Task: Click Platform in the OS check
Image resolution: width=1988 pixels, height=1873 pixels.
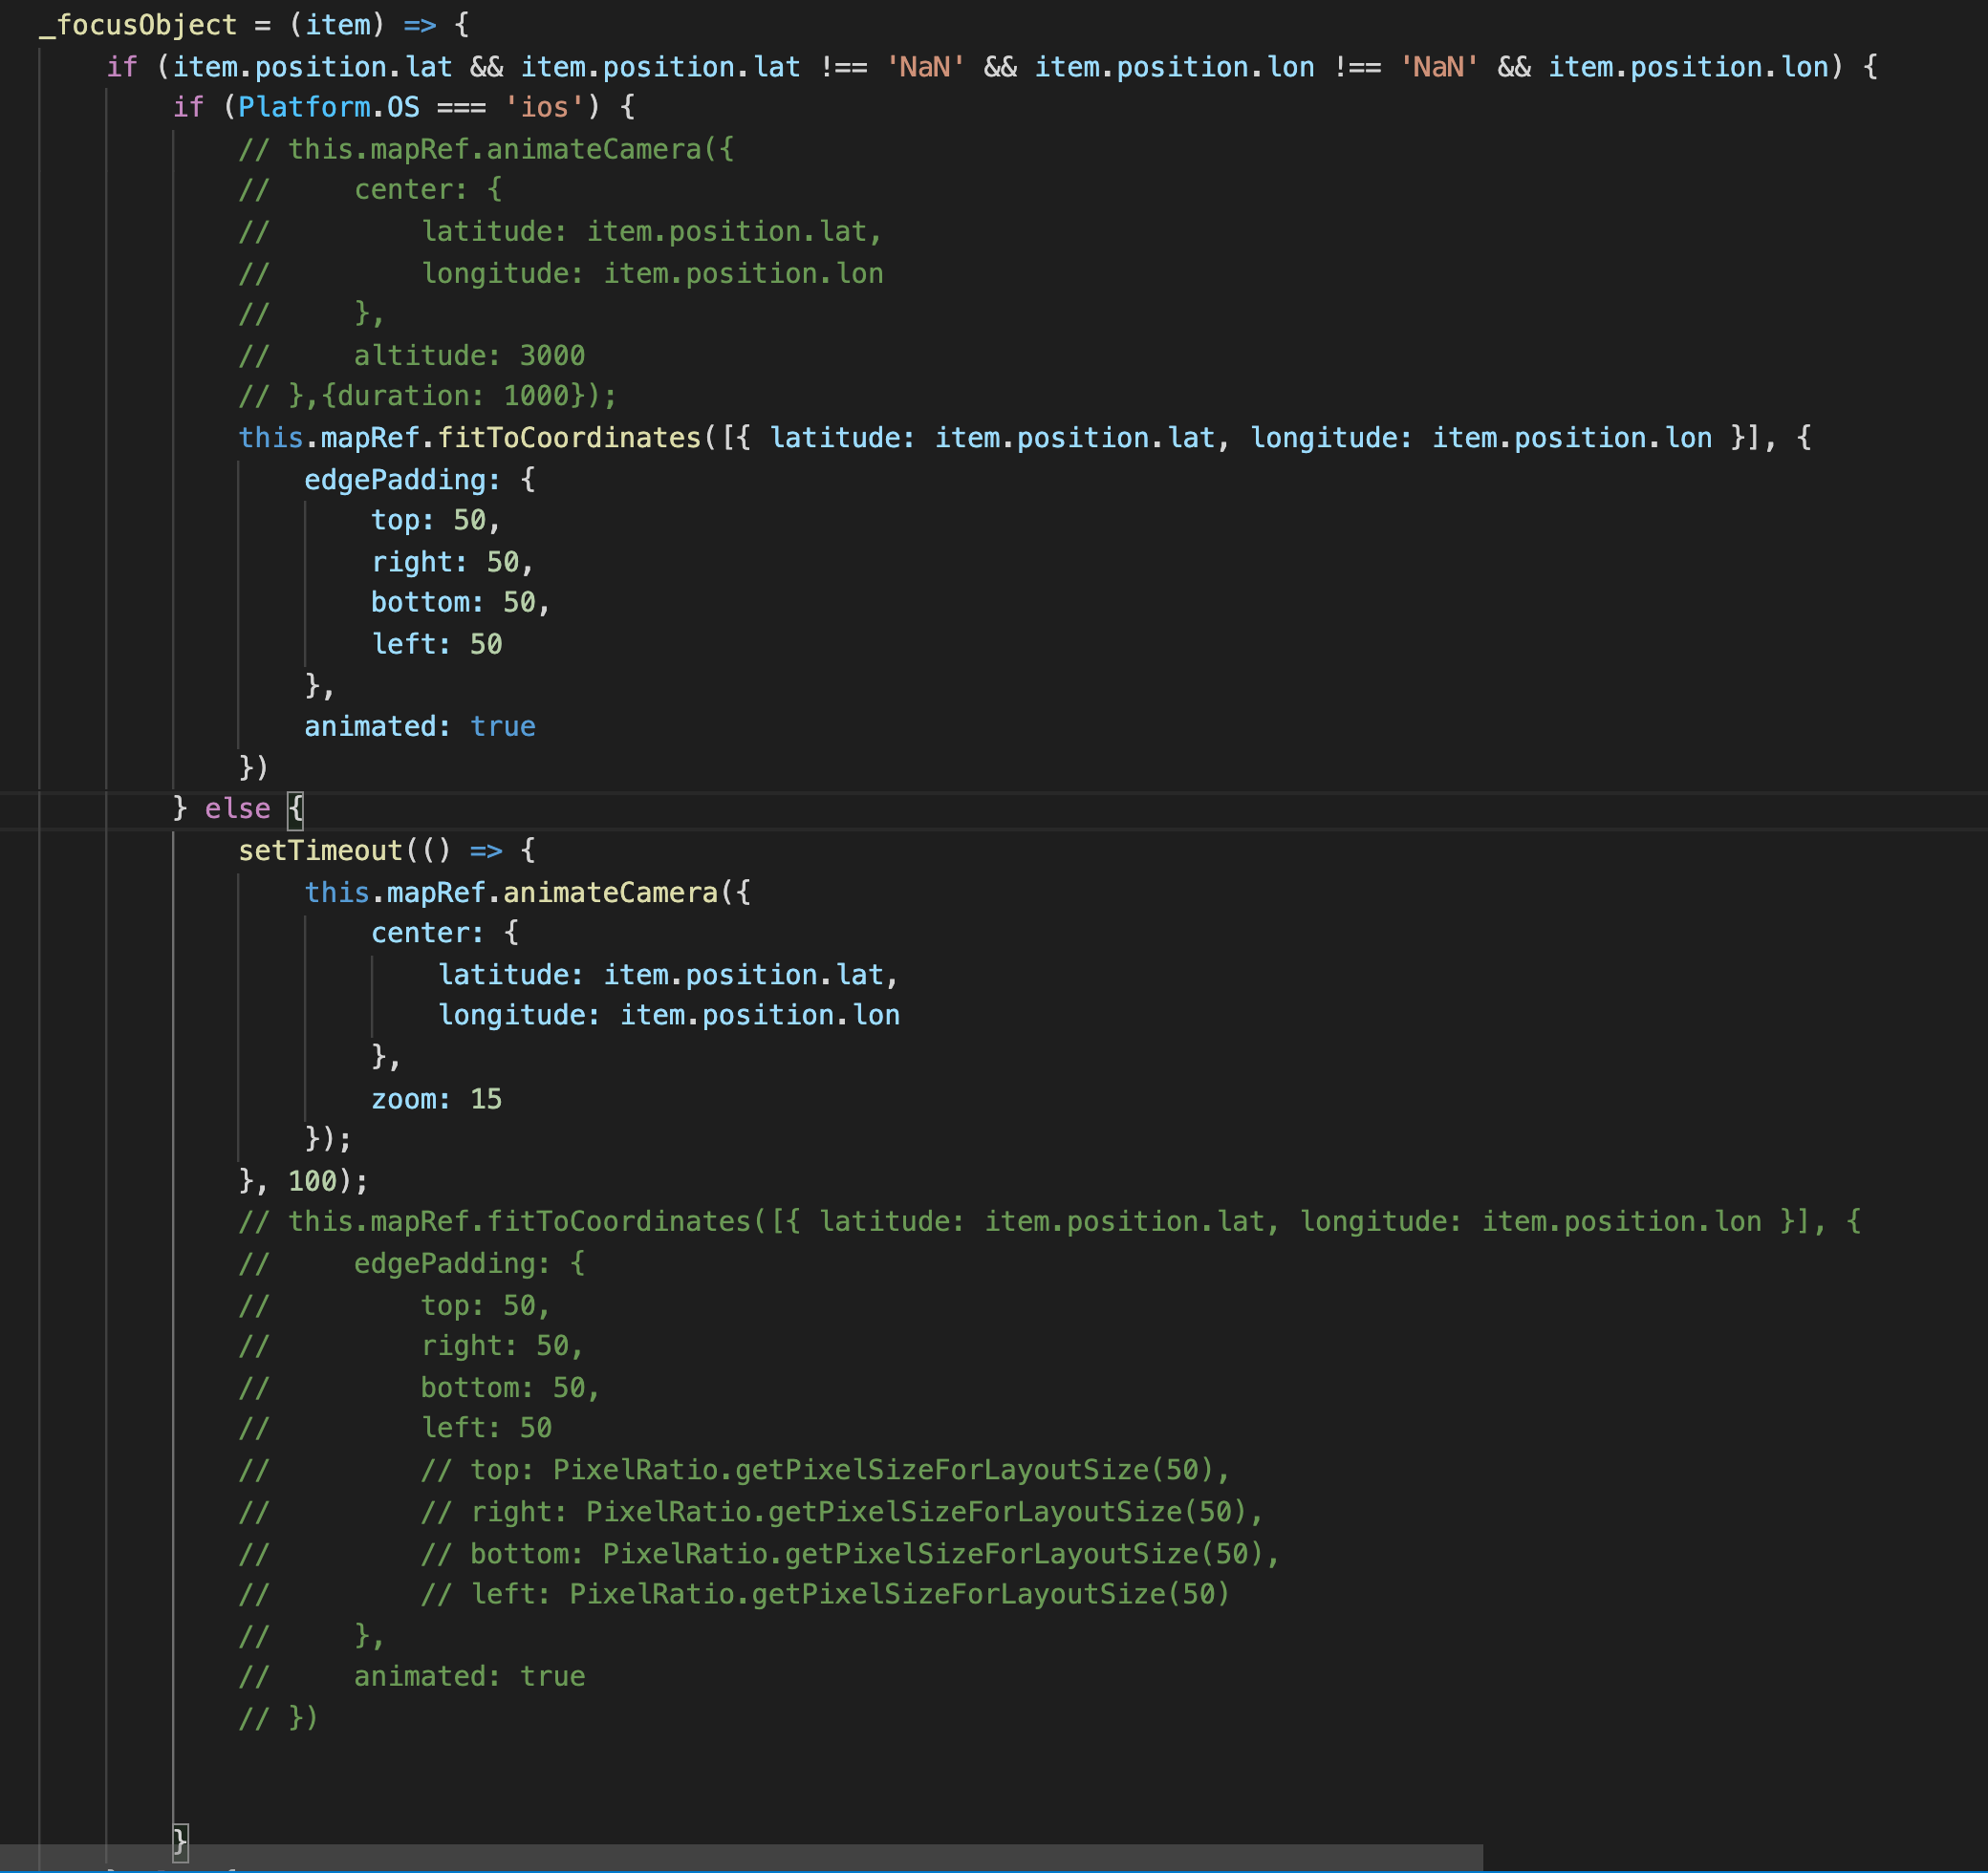Action: (304, 107)
